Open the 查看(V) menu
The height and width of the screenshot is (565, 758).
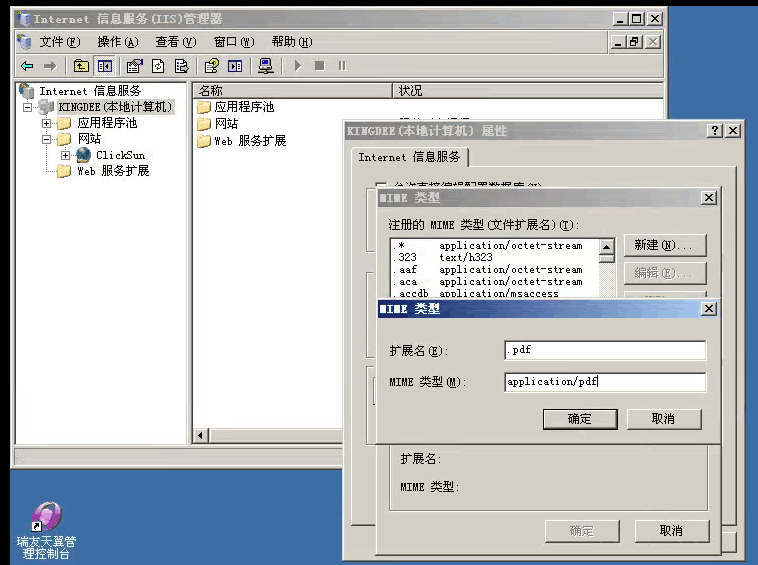(176, 42)
